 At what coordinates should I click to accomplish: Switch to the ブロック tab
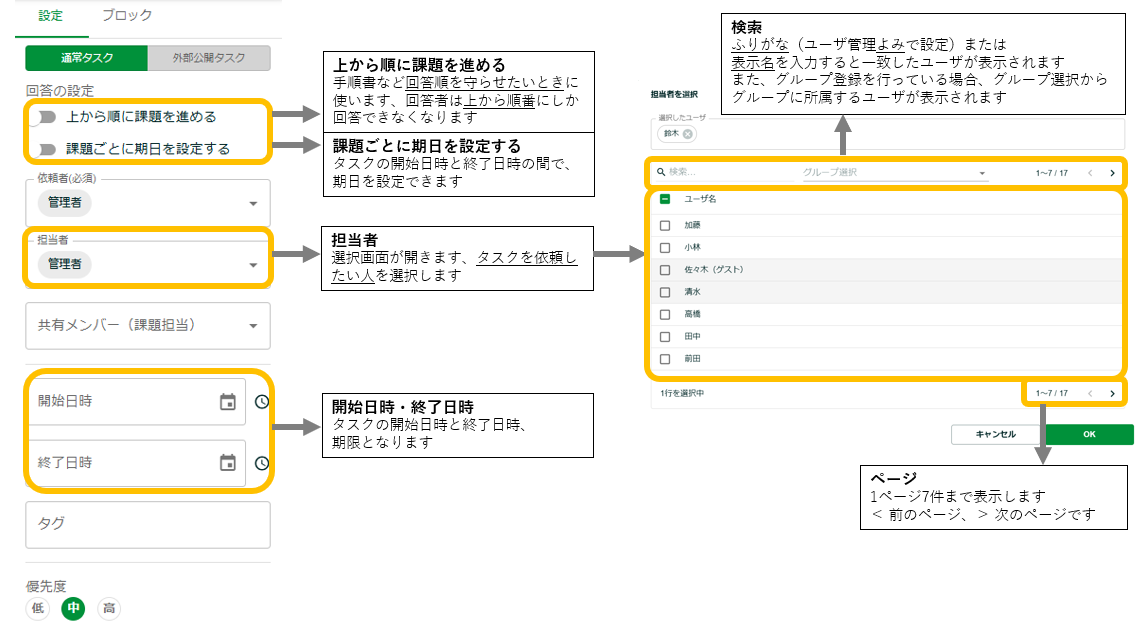pos(127,15)
